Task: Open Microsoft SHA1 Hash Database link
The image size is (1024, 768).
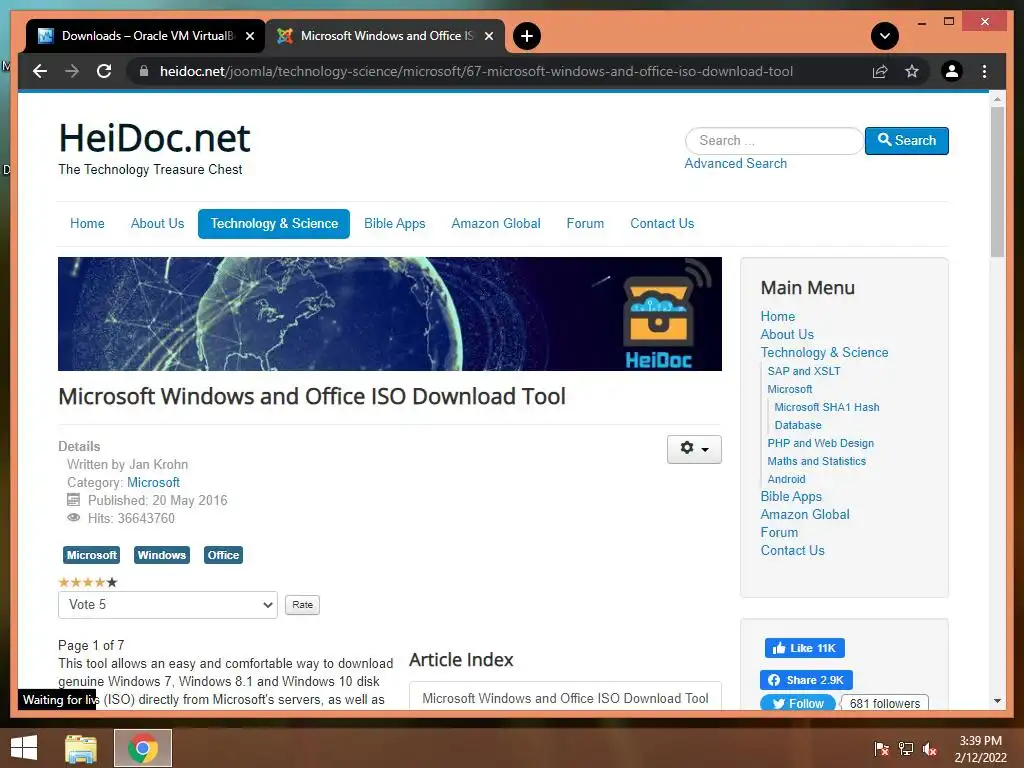Action: coord(827,416)
